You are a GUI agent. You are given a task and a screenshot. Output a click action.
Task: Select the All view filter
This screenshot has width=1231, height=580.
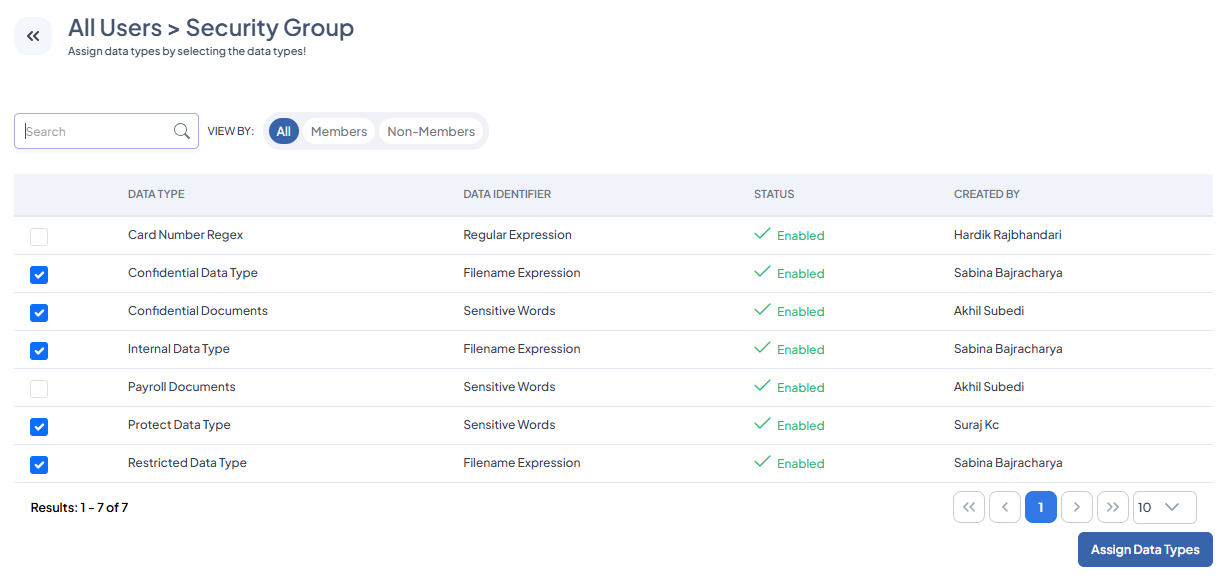pyautogui.click(x=284, y=131)
